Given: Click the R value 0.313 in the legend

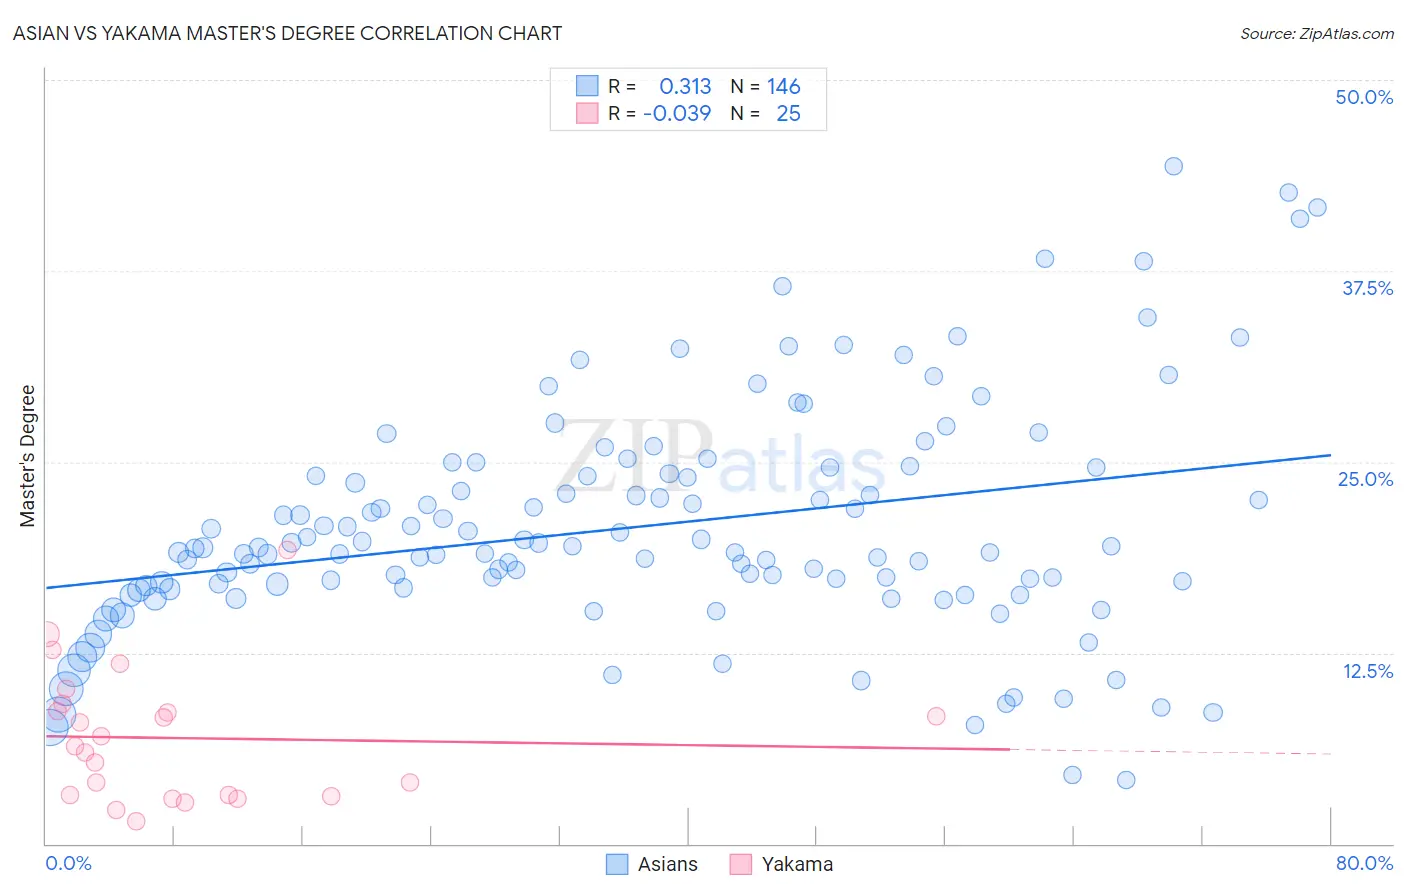Looking at the screenshot, I should click(685, 86).
